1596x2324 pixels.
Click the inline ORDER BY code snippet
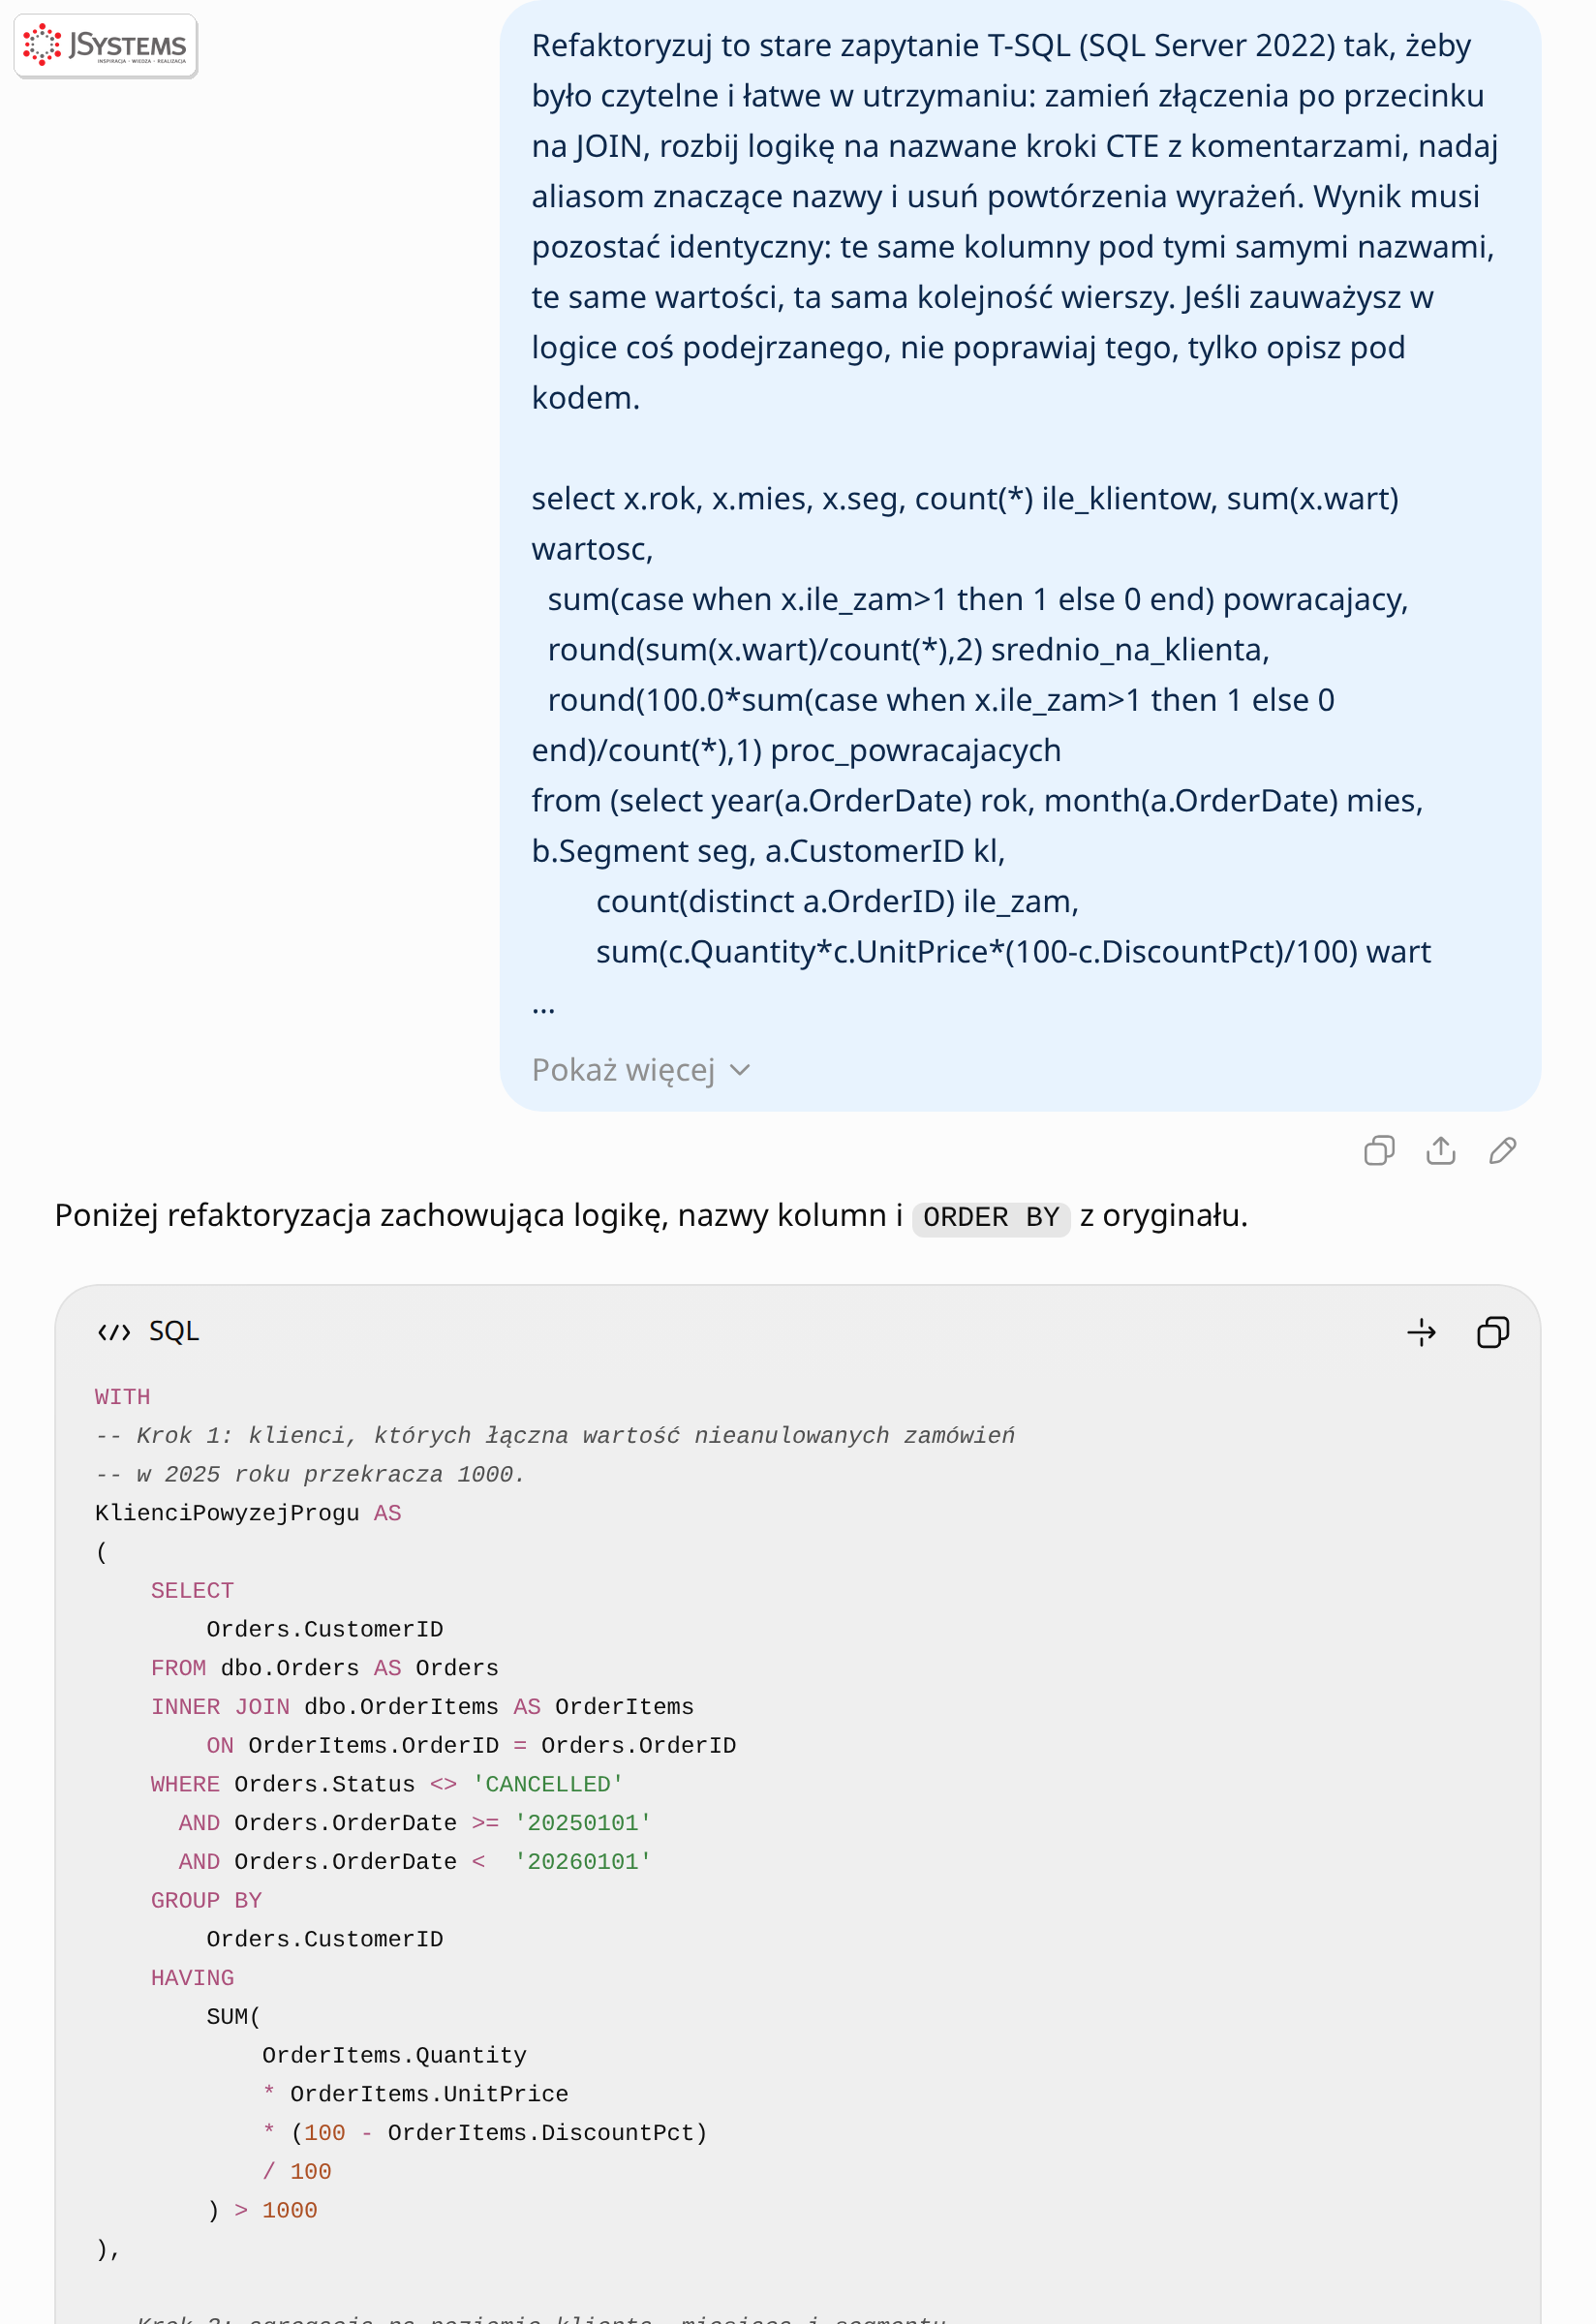(991, 1217)
